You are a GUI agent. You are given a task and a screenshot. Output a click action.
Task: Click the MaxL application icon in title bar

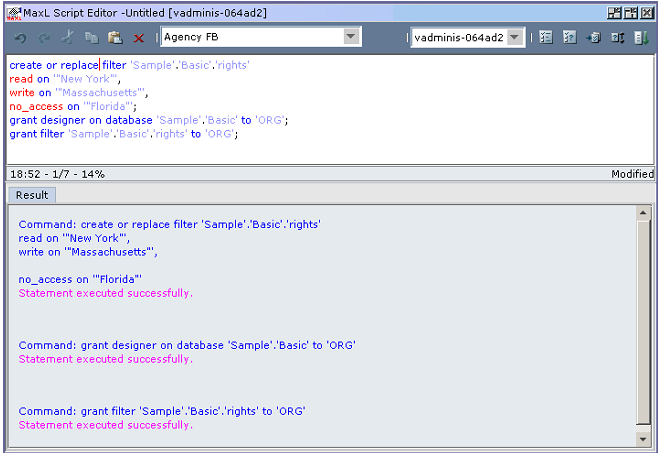(14, 13)
